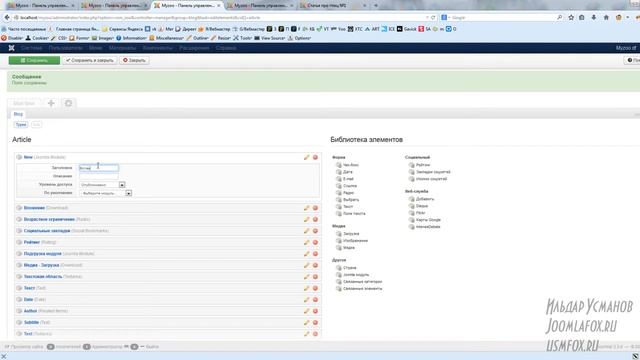Delete the Текстовая область element
The image size is (640, 360).
tap(315, 276)
